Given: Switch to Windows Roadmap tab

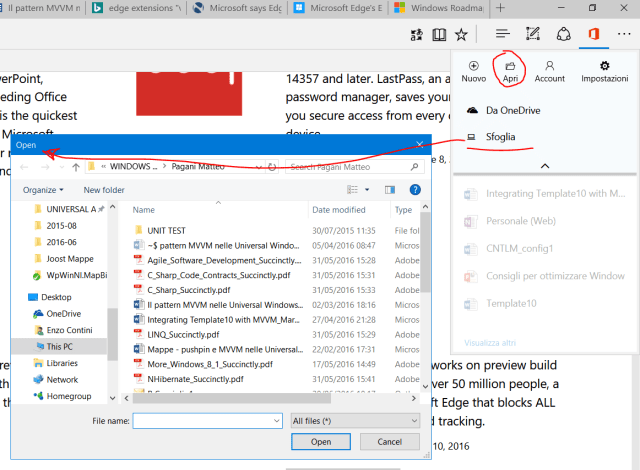Looking at the screenshot, I should pyautogui.click(x=439, y=8).
